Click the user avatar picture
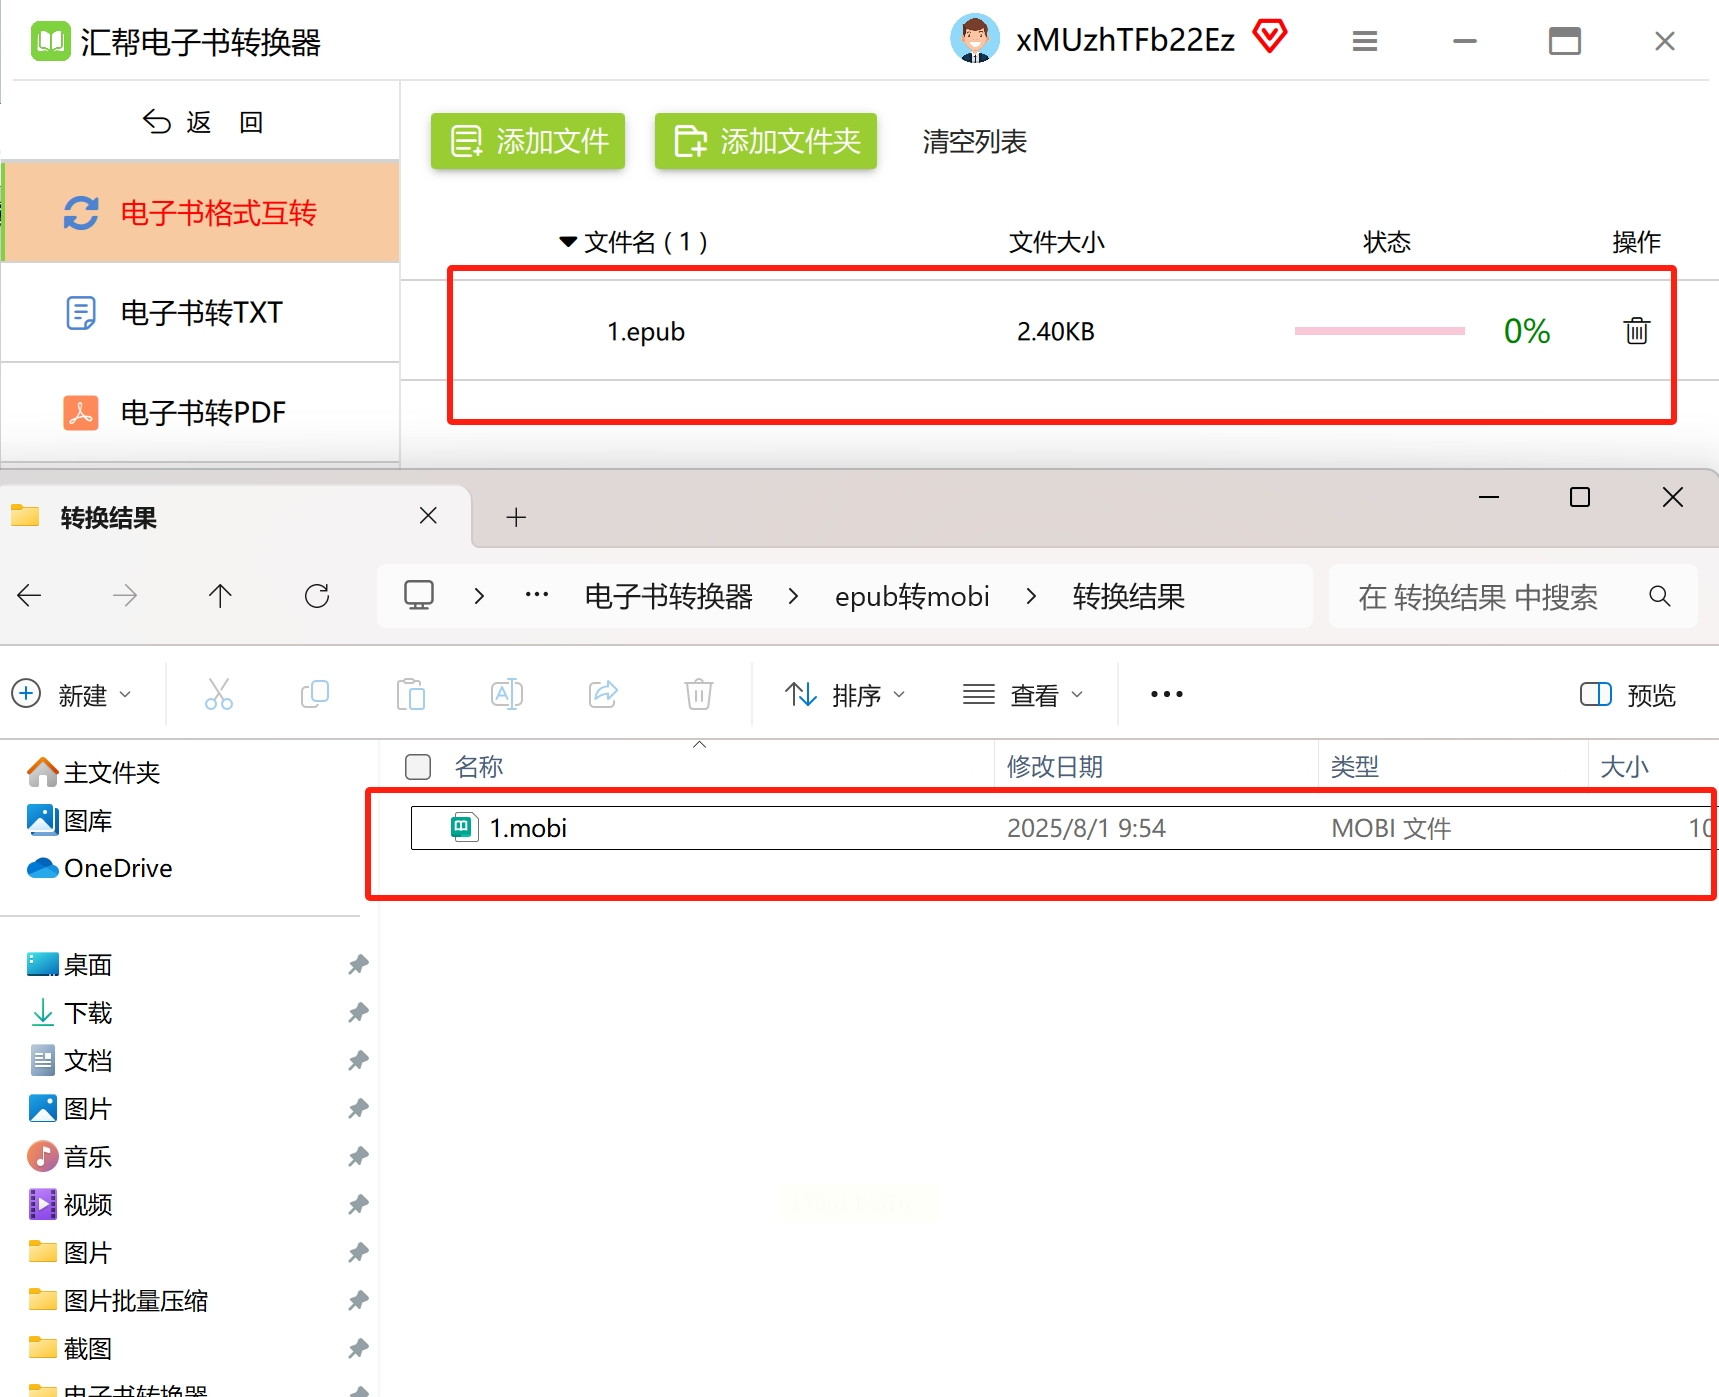This screenshot has width=1719, height=1397. [975, 39]
